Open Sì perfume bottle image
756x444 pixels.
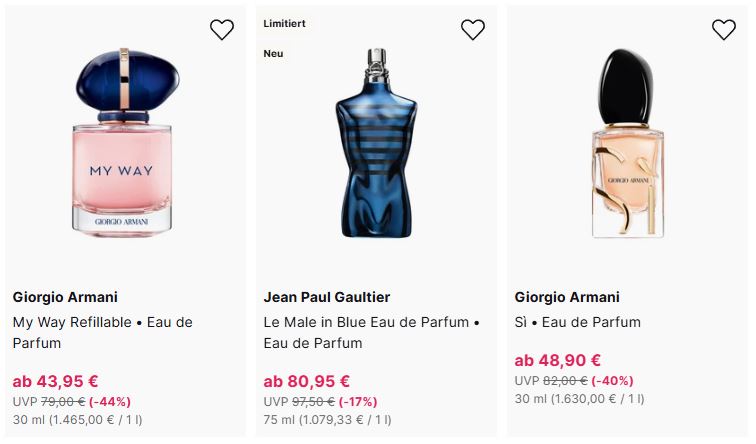[627, 143]
